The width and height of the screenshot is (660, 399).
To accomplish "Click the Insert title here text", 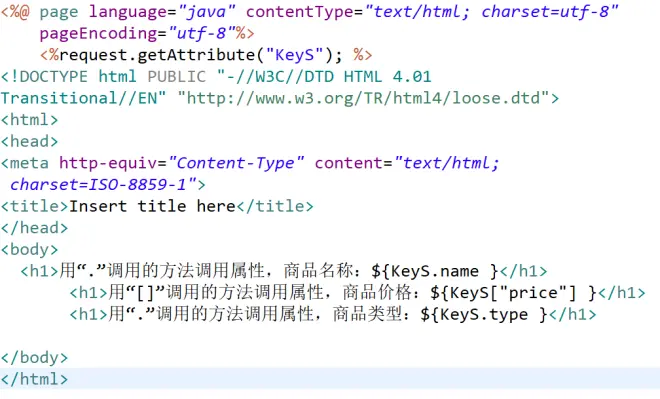I will tap(152, 206).
